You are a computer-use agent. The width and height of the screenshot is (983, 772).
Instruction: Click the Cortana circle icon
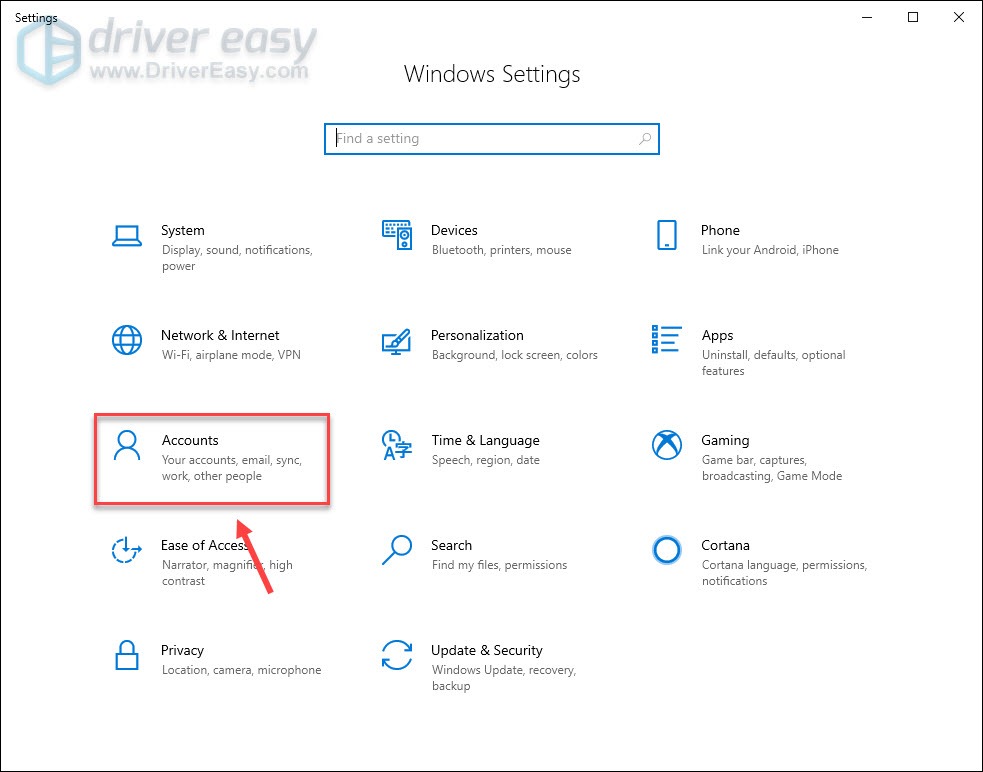coord(666,550)
